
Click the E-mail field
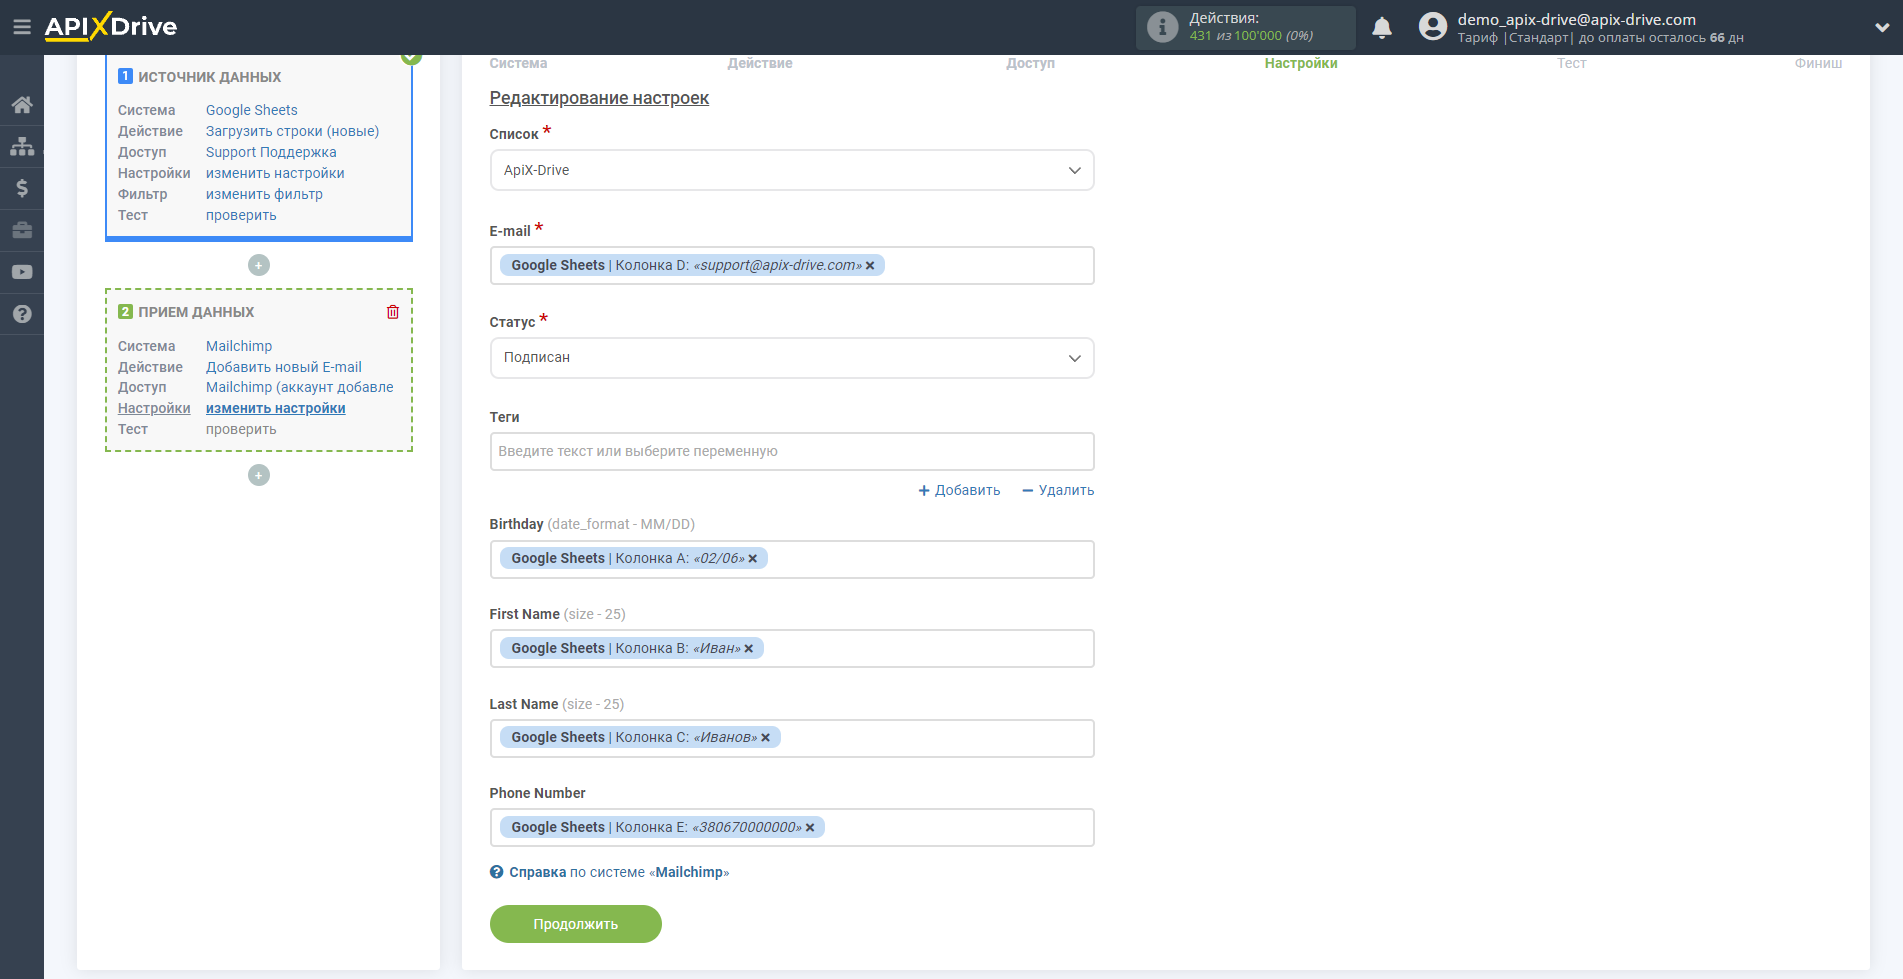(x=792, y=266)
